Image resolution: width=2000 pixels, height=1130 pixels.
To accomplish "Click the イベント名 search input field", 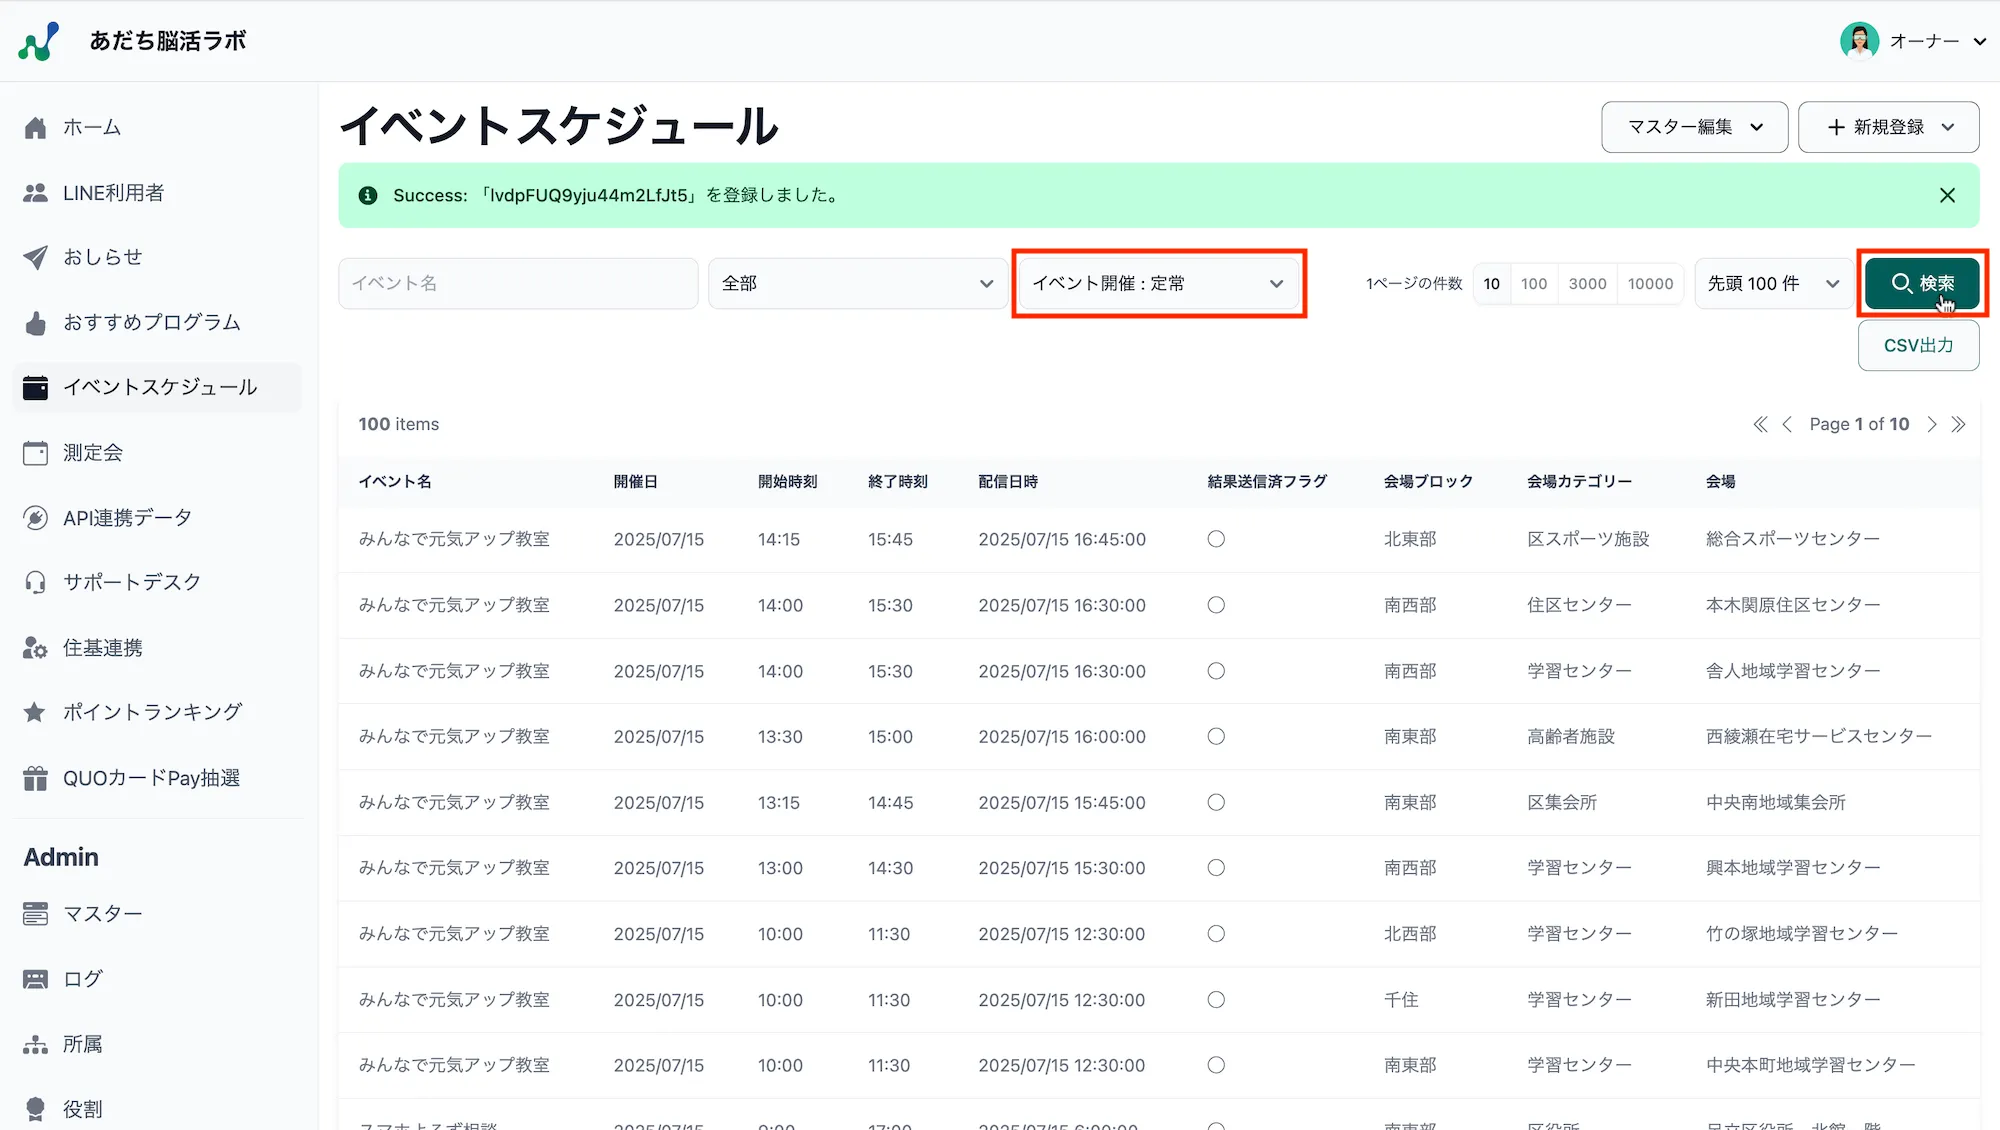I will pos(517,283).
